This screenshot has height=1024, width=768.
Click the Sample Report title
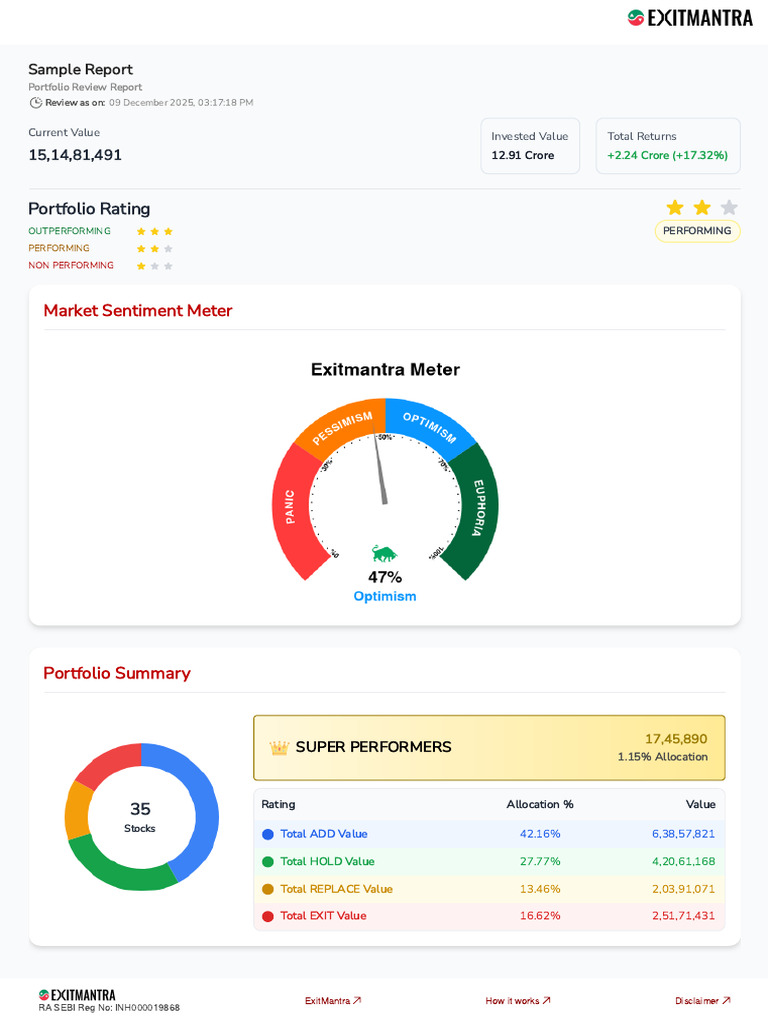click(80, 69)
